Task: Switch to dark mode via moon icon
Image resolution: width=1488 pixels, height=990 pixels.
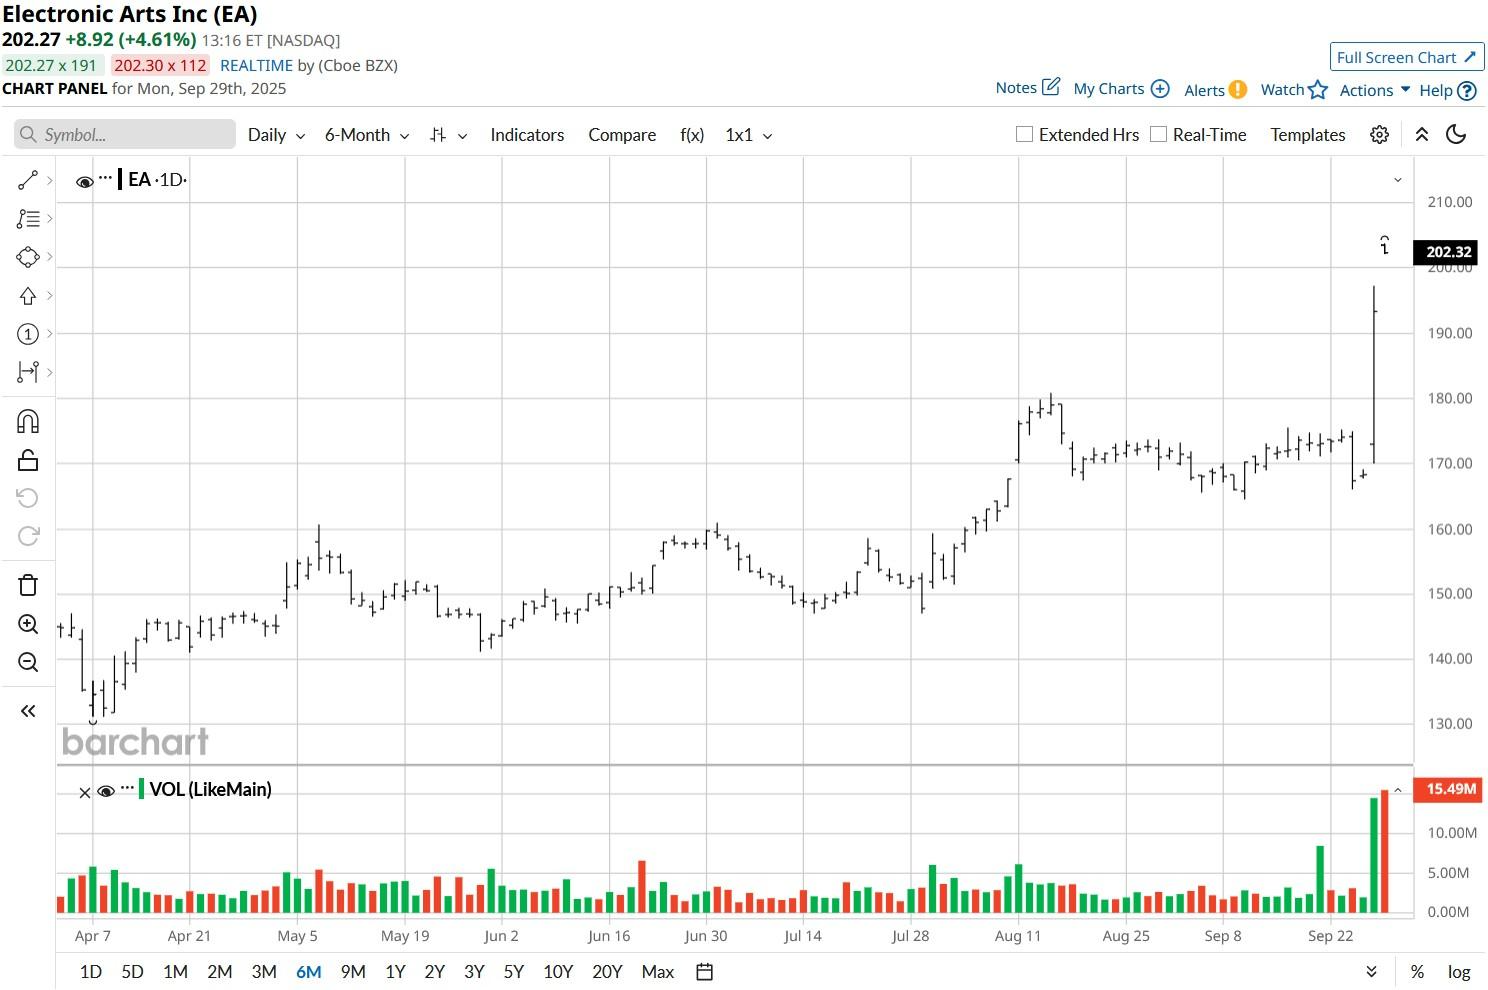Action: [x=1456, y=134]
